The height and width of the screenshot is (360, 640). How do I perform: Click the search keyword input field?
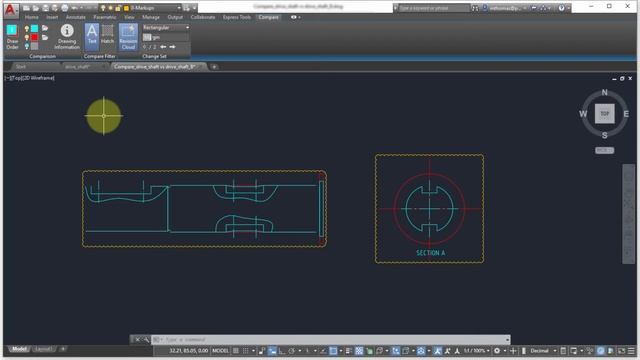[433, 8]
